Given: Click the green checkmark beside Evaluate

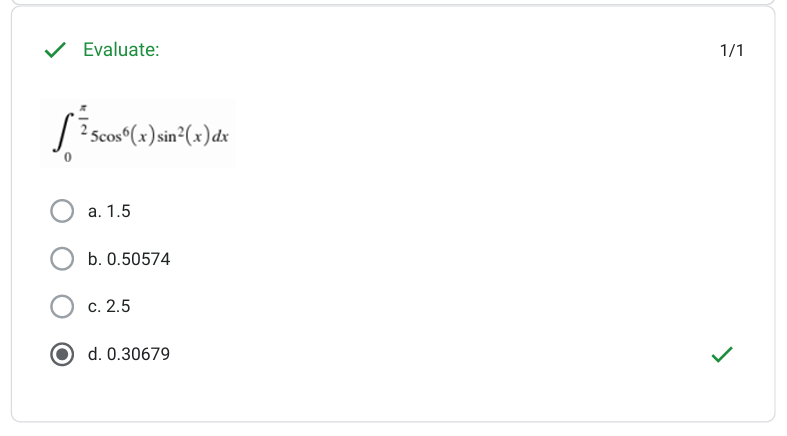Looking at the screenshot, I should click(x=56, y=50).
